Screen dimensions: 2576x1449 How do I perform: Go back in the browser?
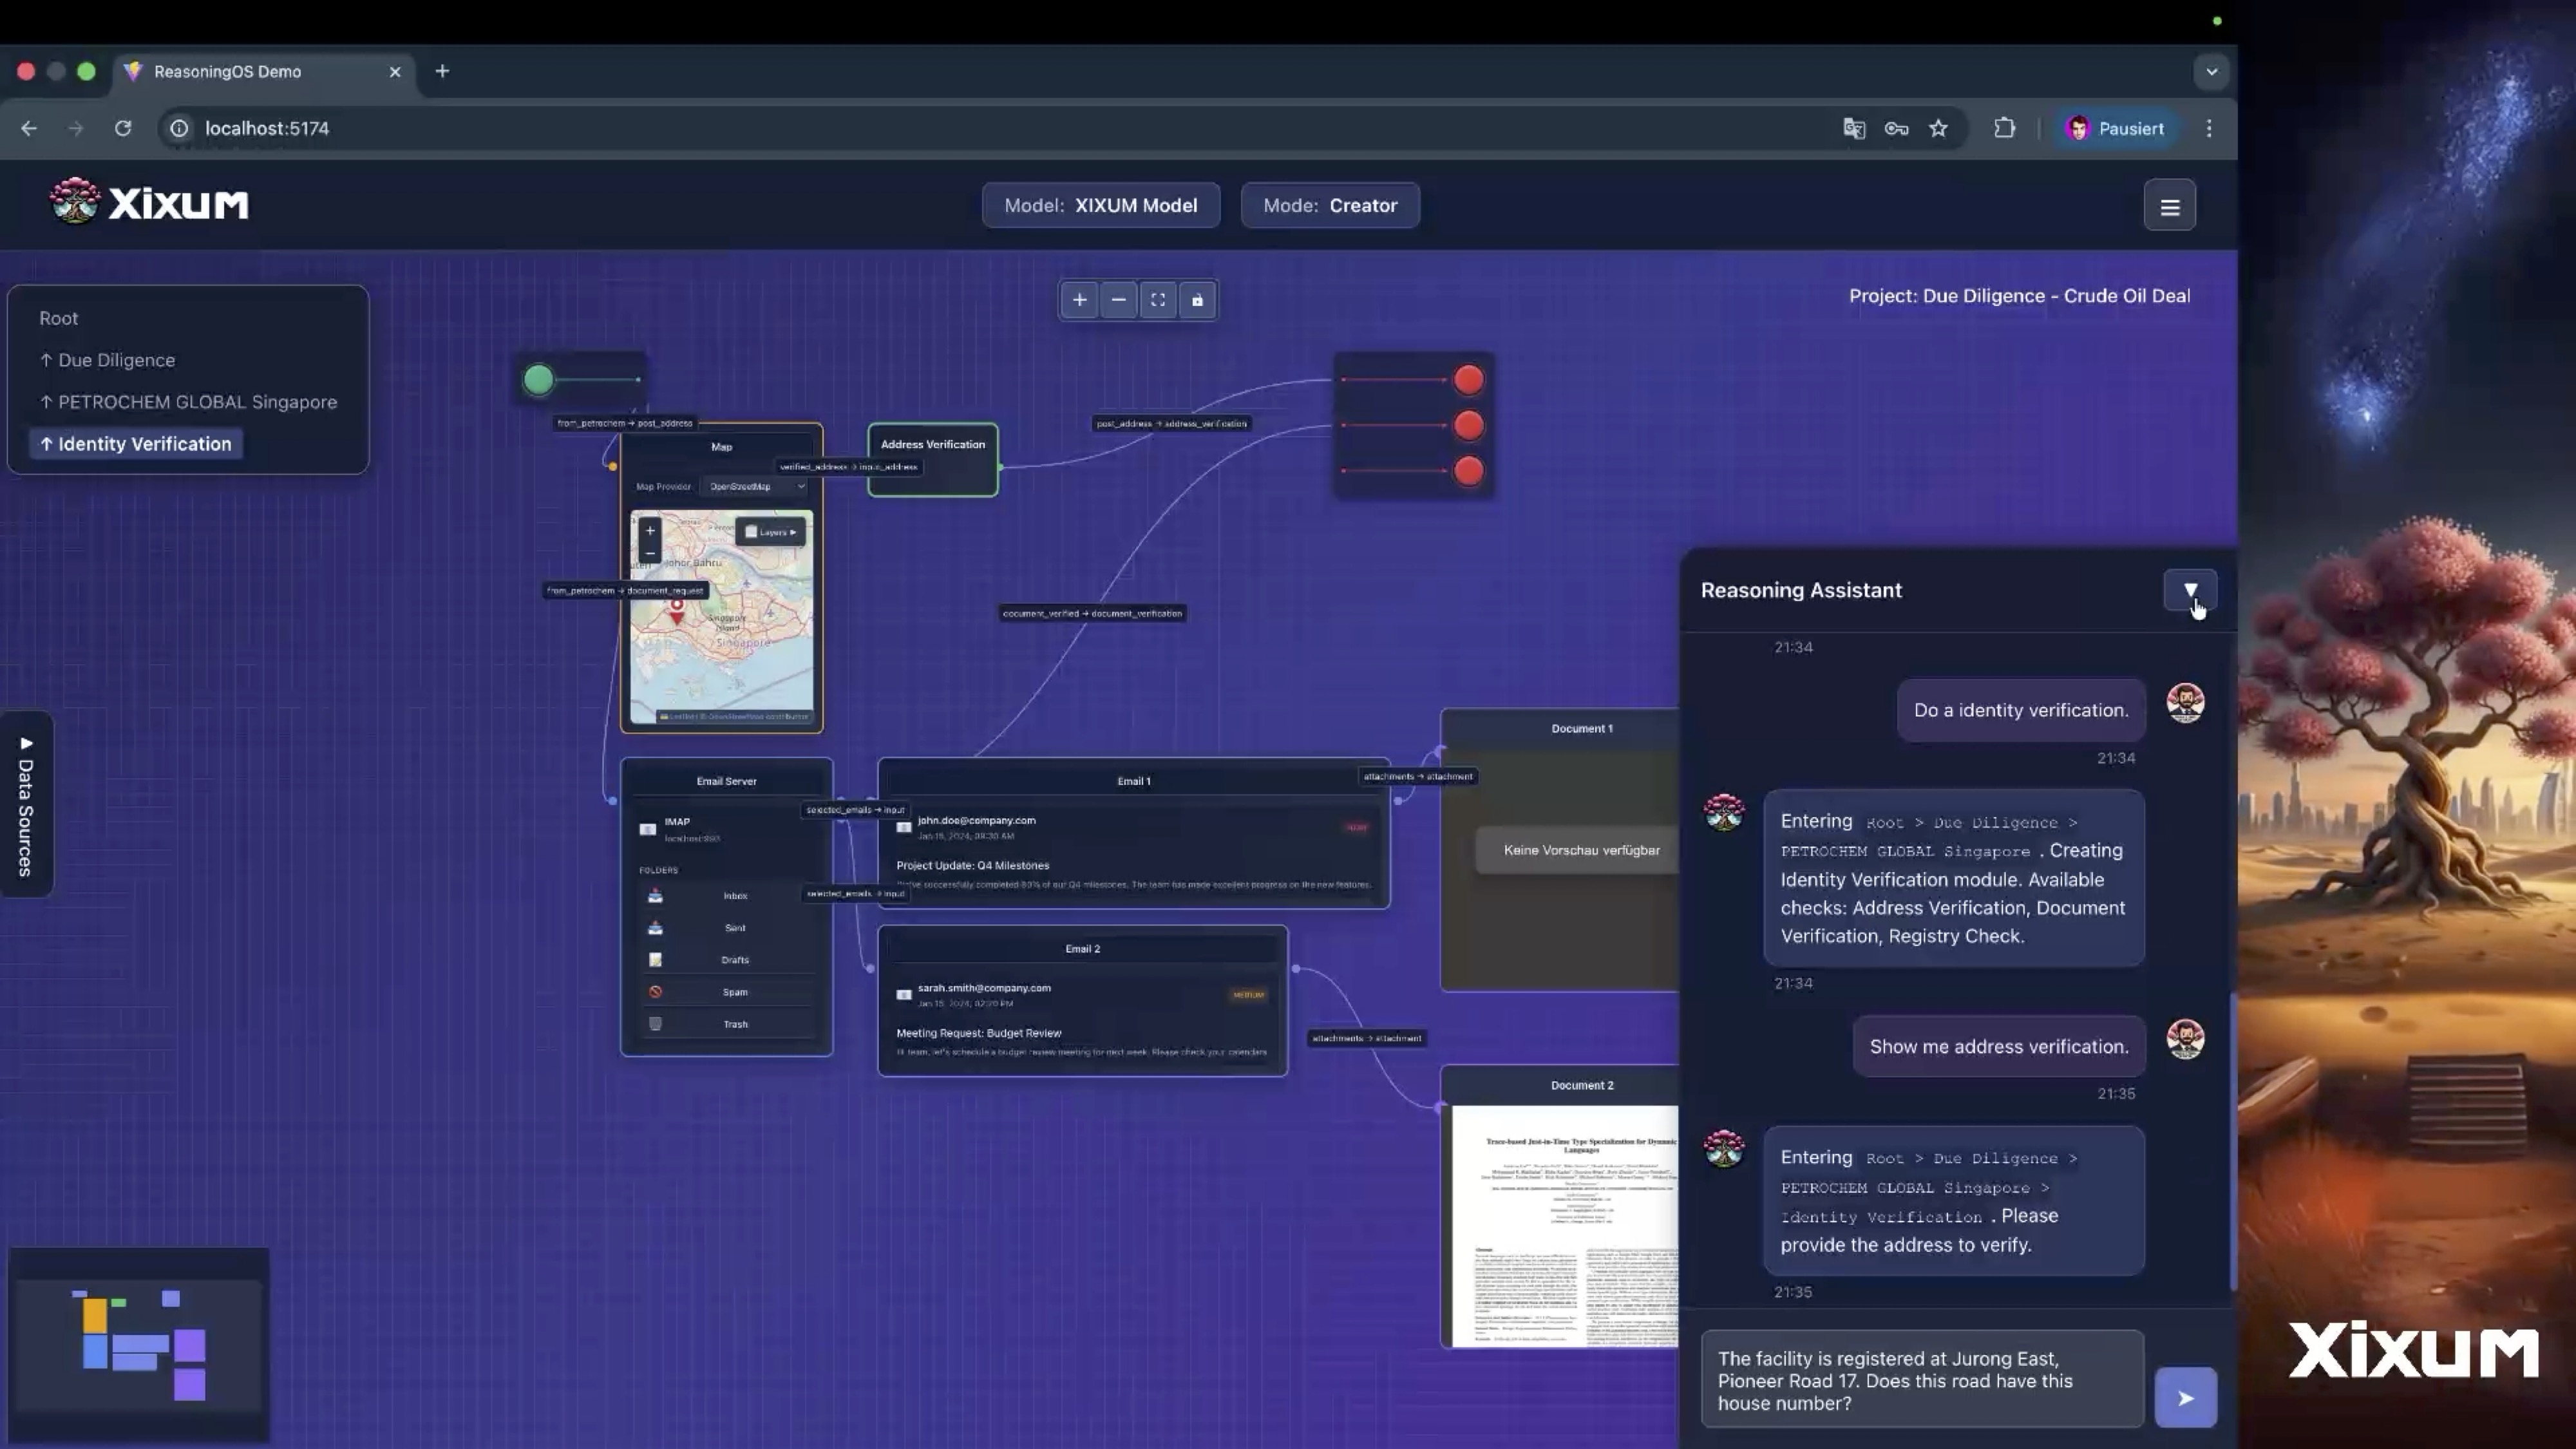29,128
